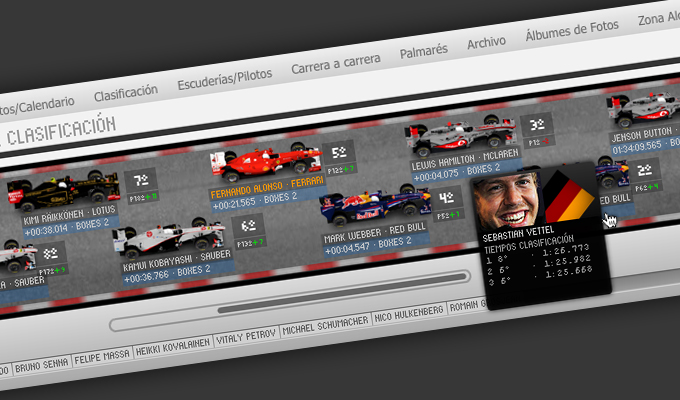Select Fernando Alonso's red Ferrari car
680x400 pixels.
click(266, 162)
